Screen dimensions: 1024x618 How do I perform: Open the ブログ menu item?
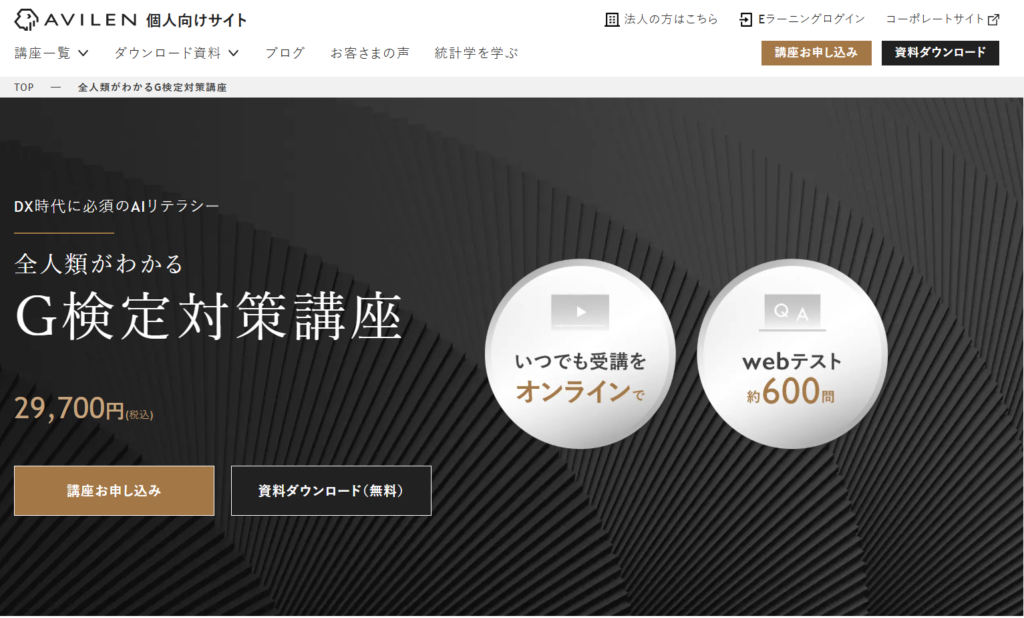[x=285, y=53]
